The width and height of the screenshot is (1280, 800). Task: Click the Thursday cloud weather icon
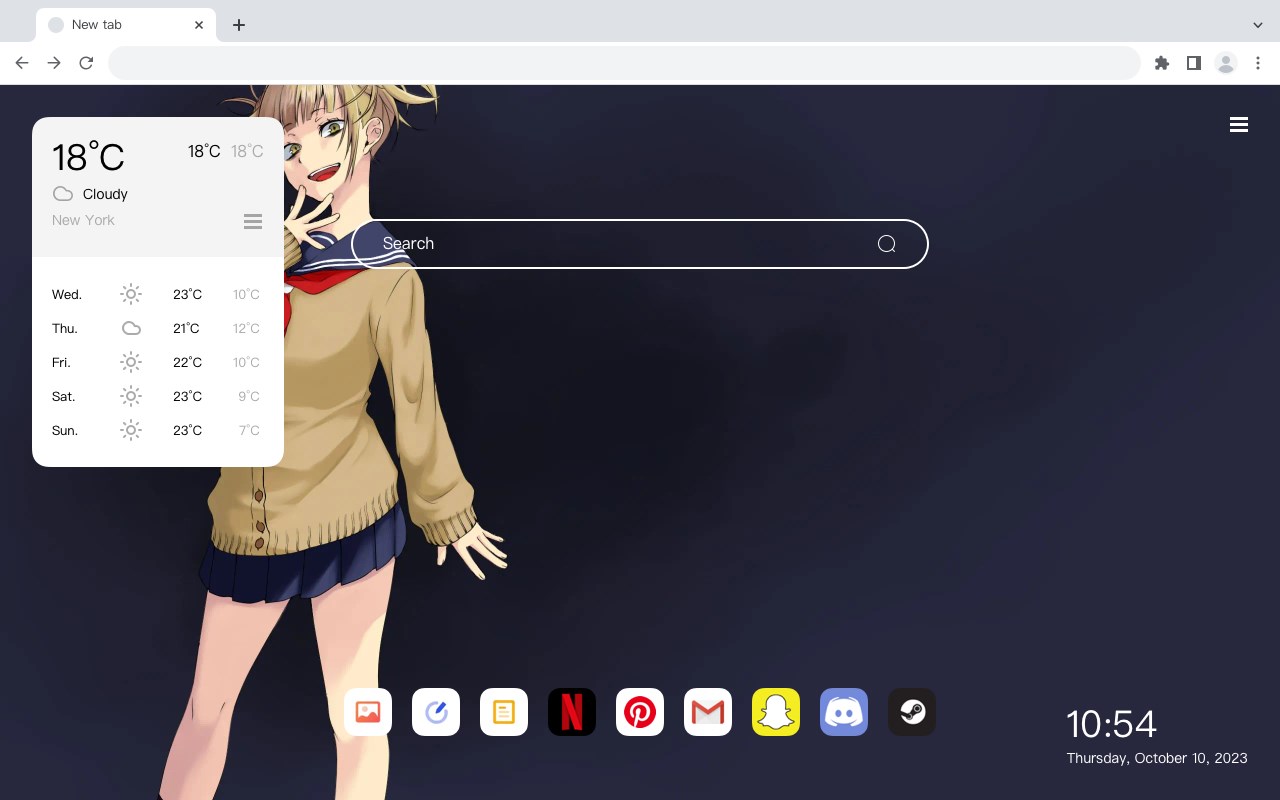click(x=131, y=328)
